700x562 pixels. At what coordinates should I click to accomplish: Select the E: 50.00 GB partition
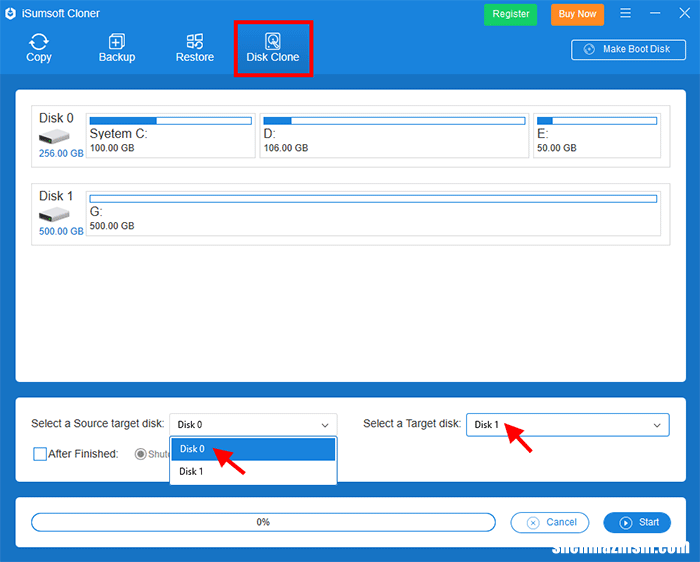(x=597, y=135)
